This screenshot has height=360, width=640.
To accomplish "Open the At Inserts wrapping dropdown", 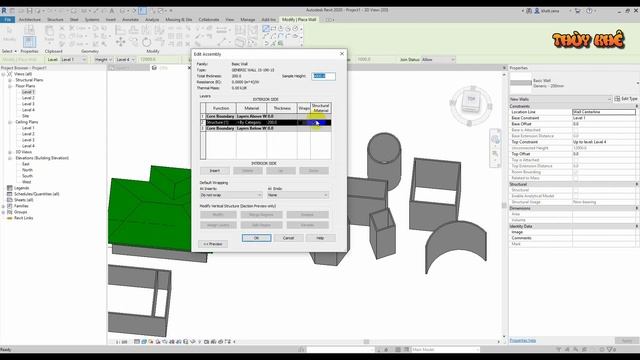I will 231,195.
